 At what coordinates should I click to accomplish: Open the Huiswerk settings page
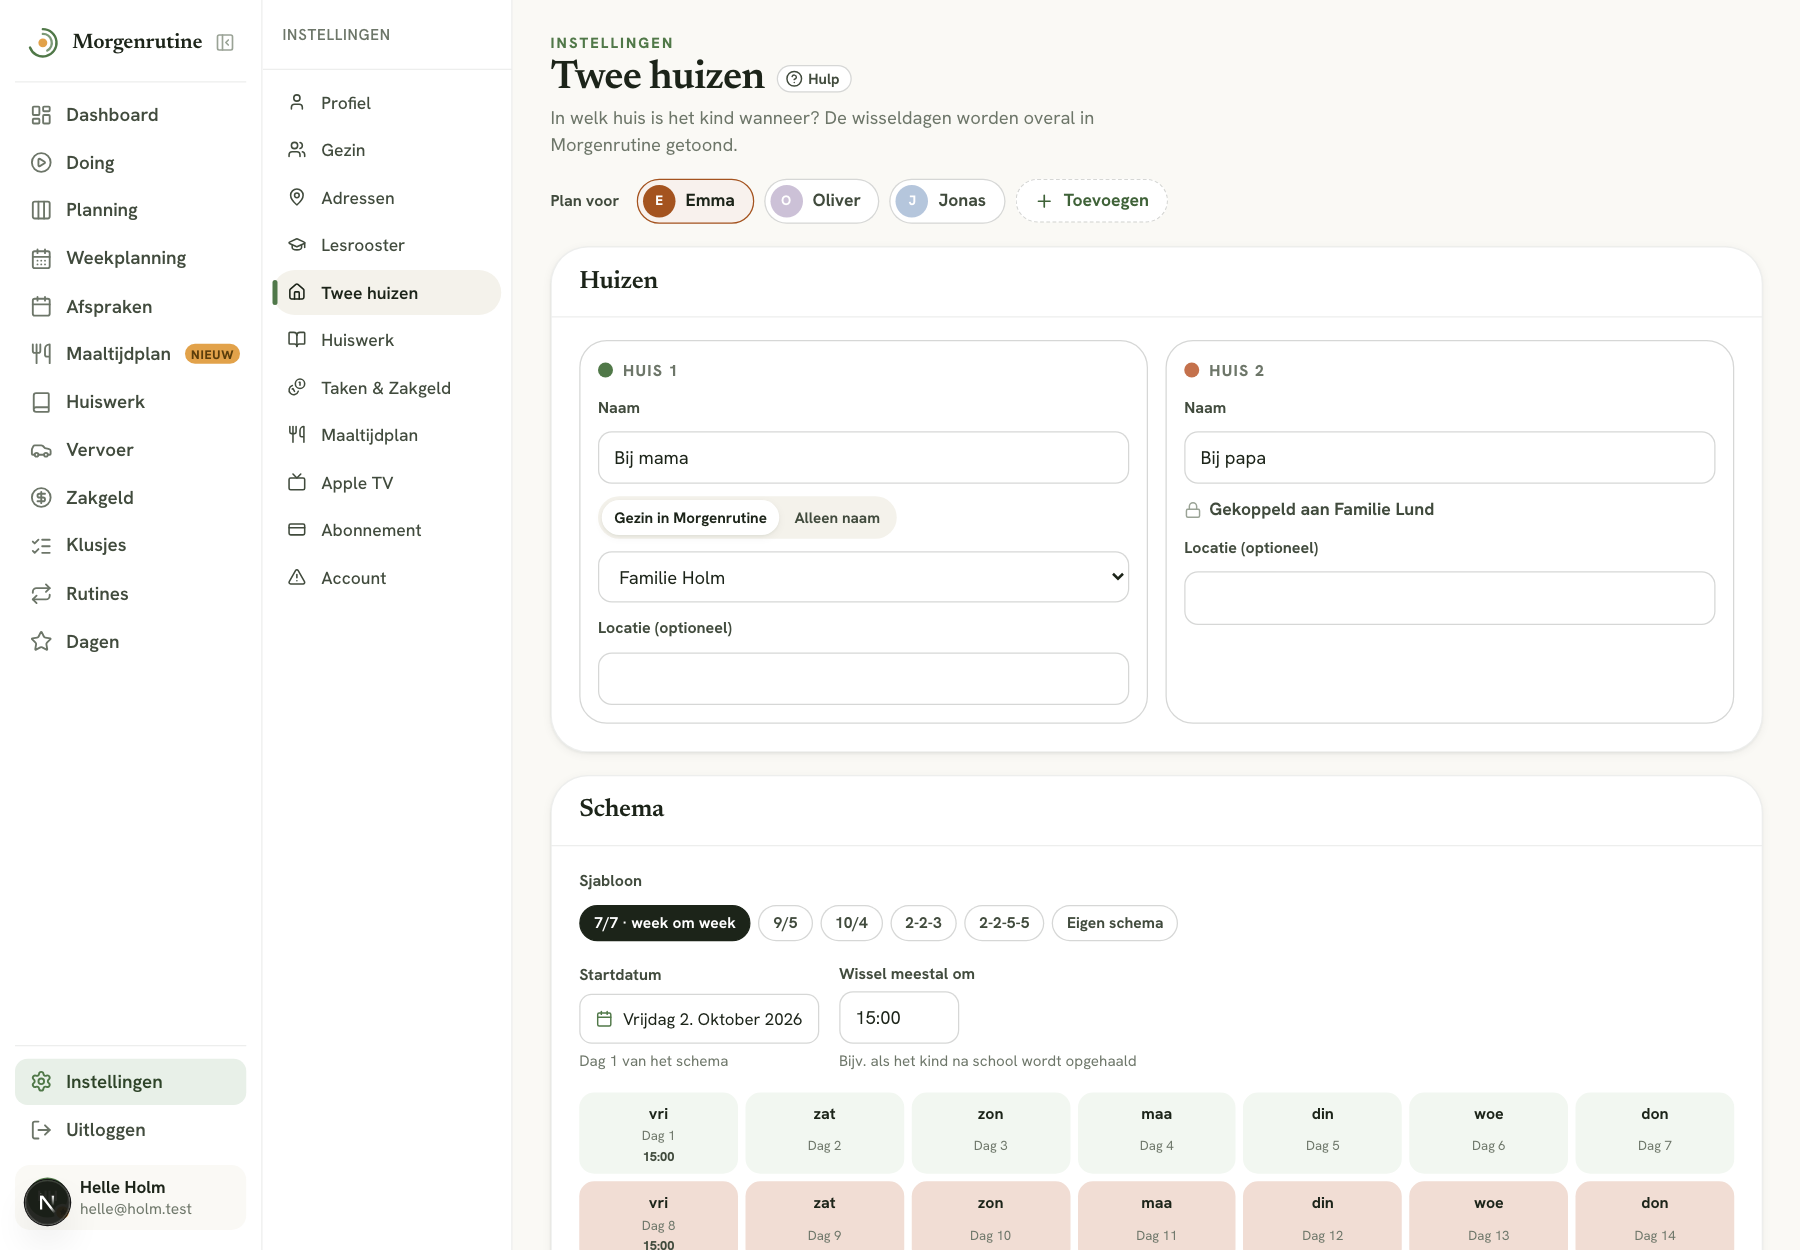(x=387, y=340)
